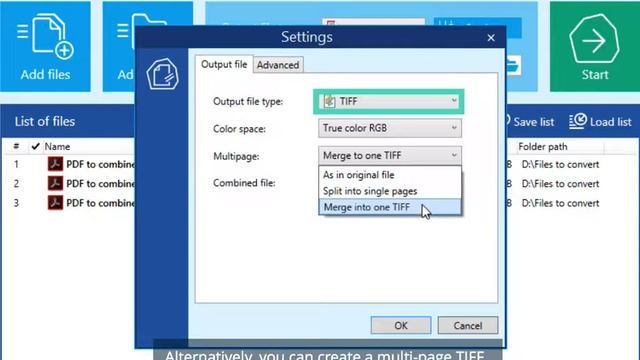Image resolution: width=640 pixels, height=360 pixels.
Task: Click PDF icon in row 2
Action: coord(55,183)
